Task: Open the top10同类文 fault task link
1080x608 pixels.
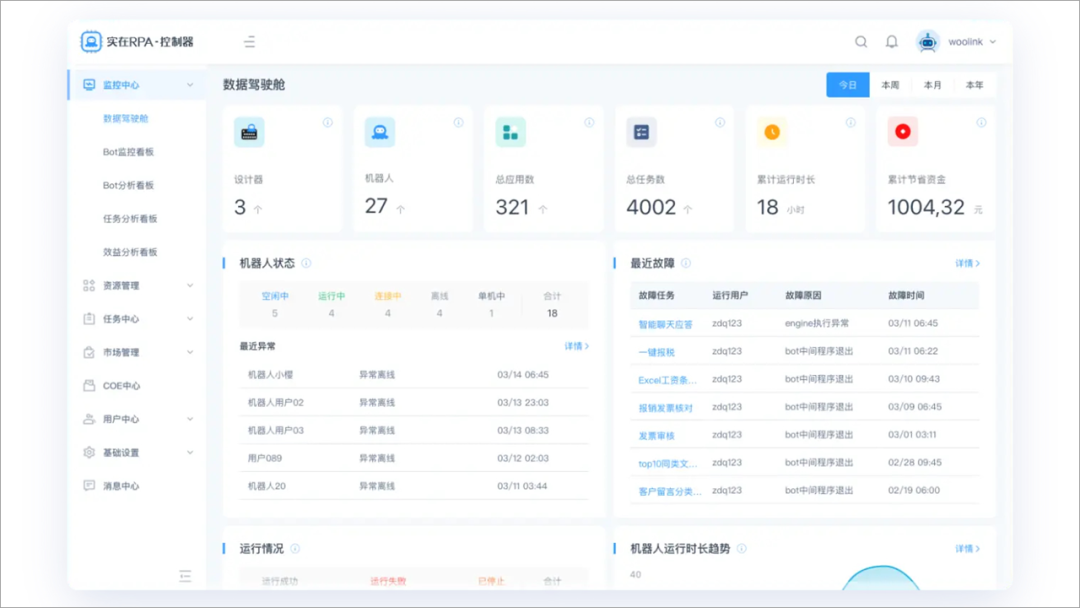Action: [x=668, y=463]
